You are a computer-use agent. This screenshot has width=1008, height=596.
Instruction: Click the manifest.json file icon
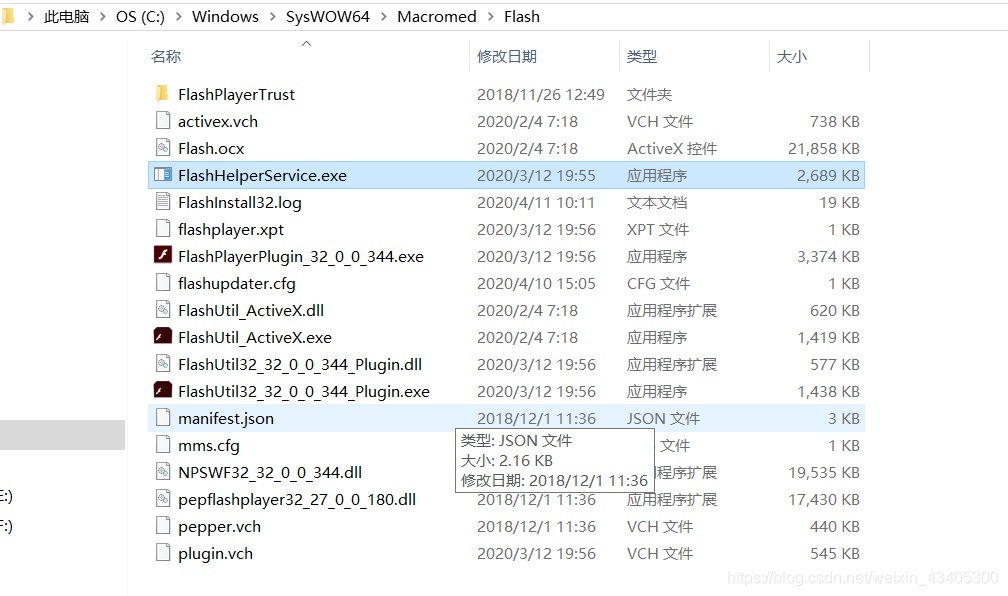tap(163, 418)
